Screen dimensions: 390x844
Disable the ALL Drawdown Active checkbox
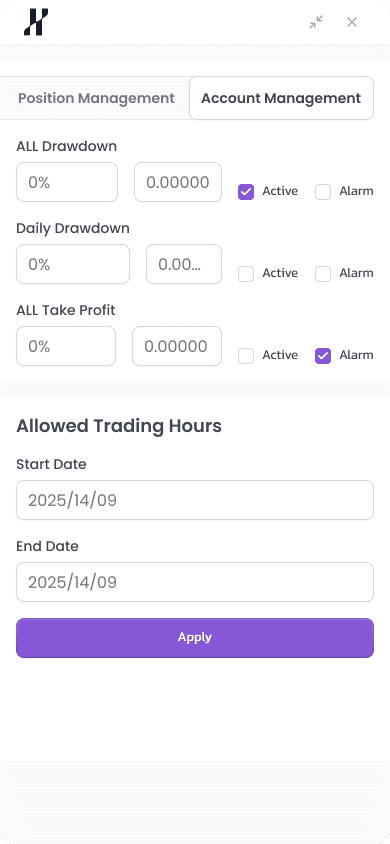(246, 192)
